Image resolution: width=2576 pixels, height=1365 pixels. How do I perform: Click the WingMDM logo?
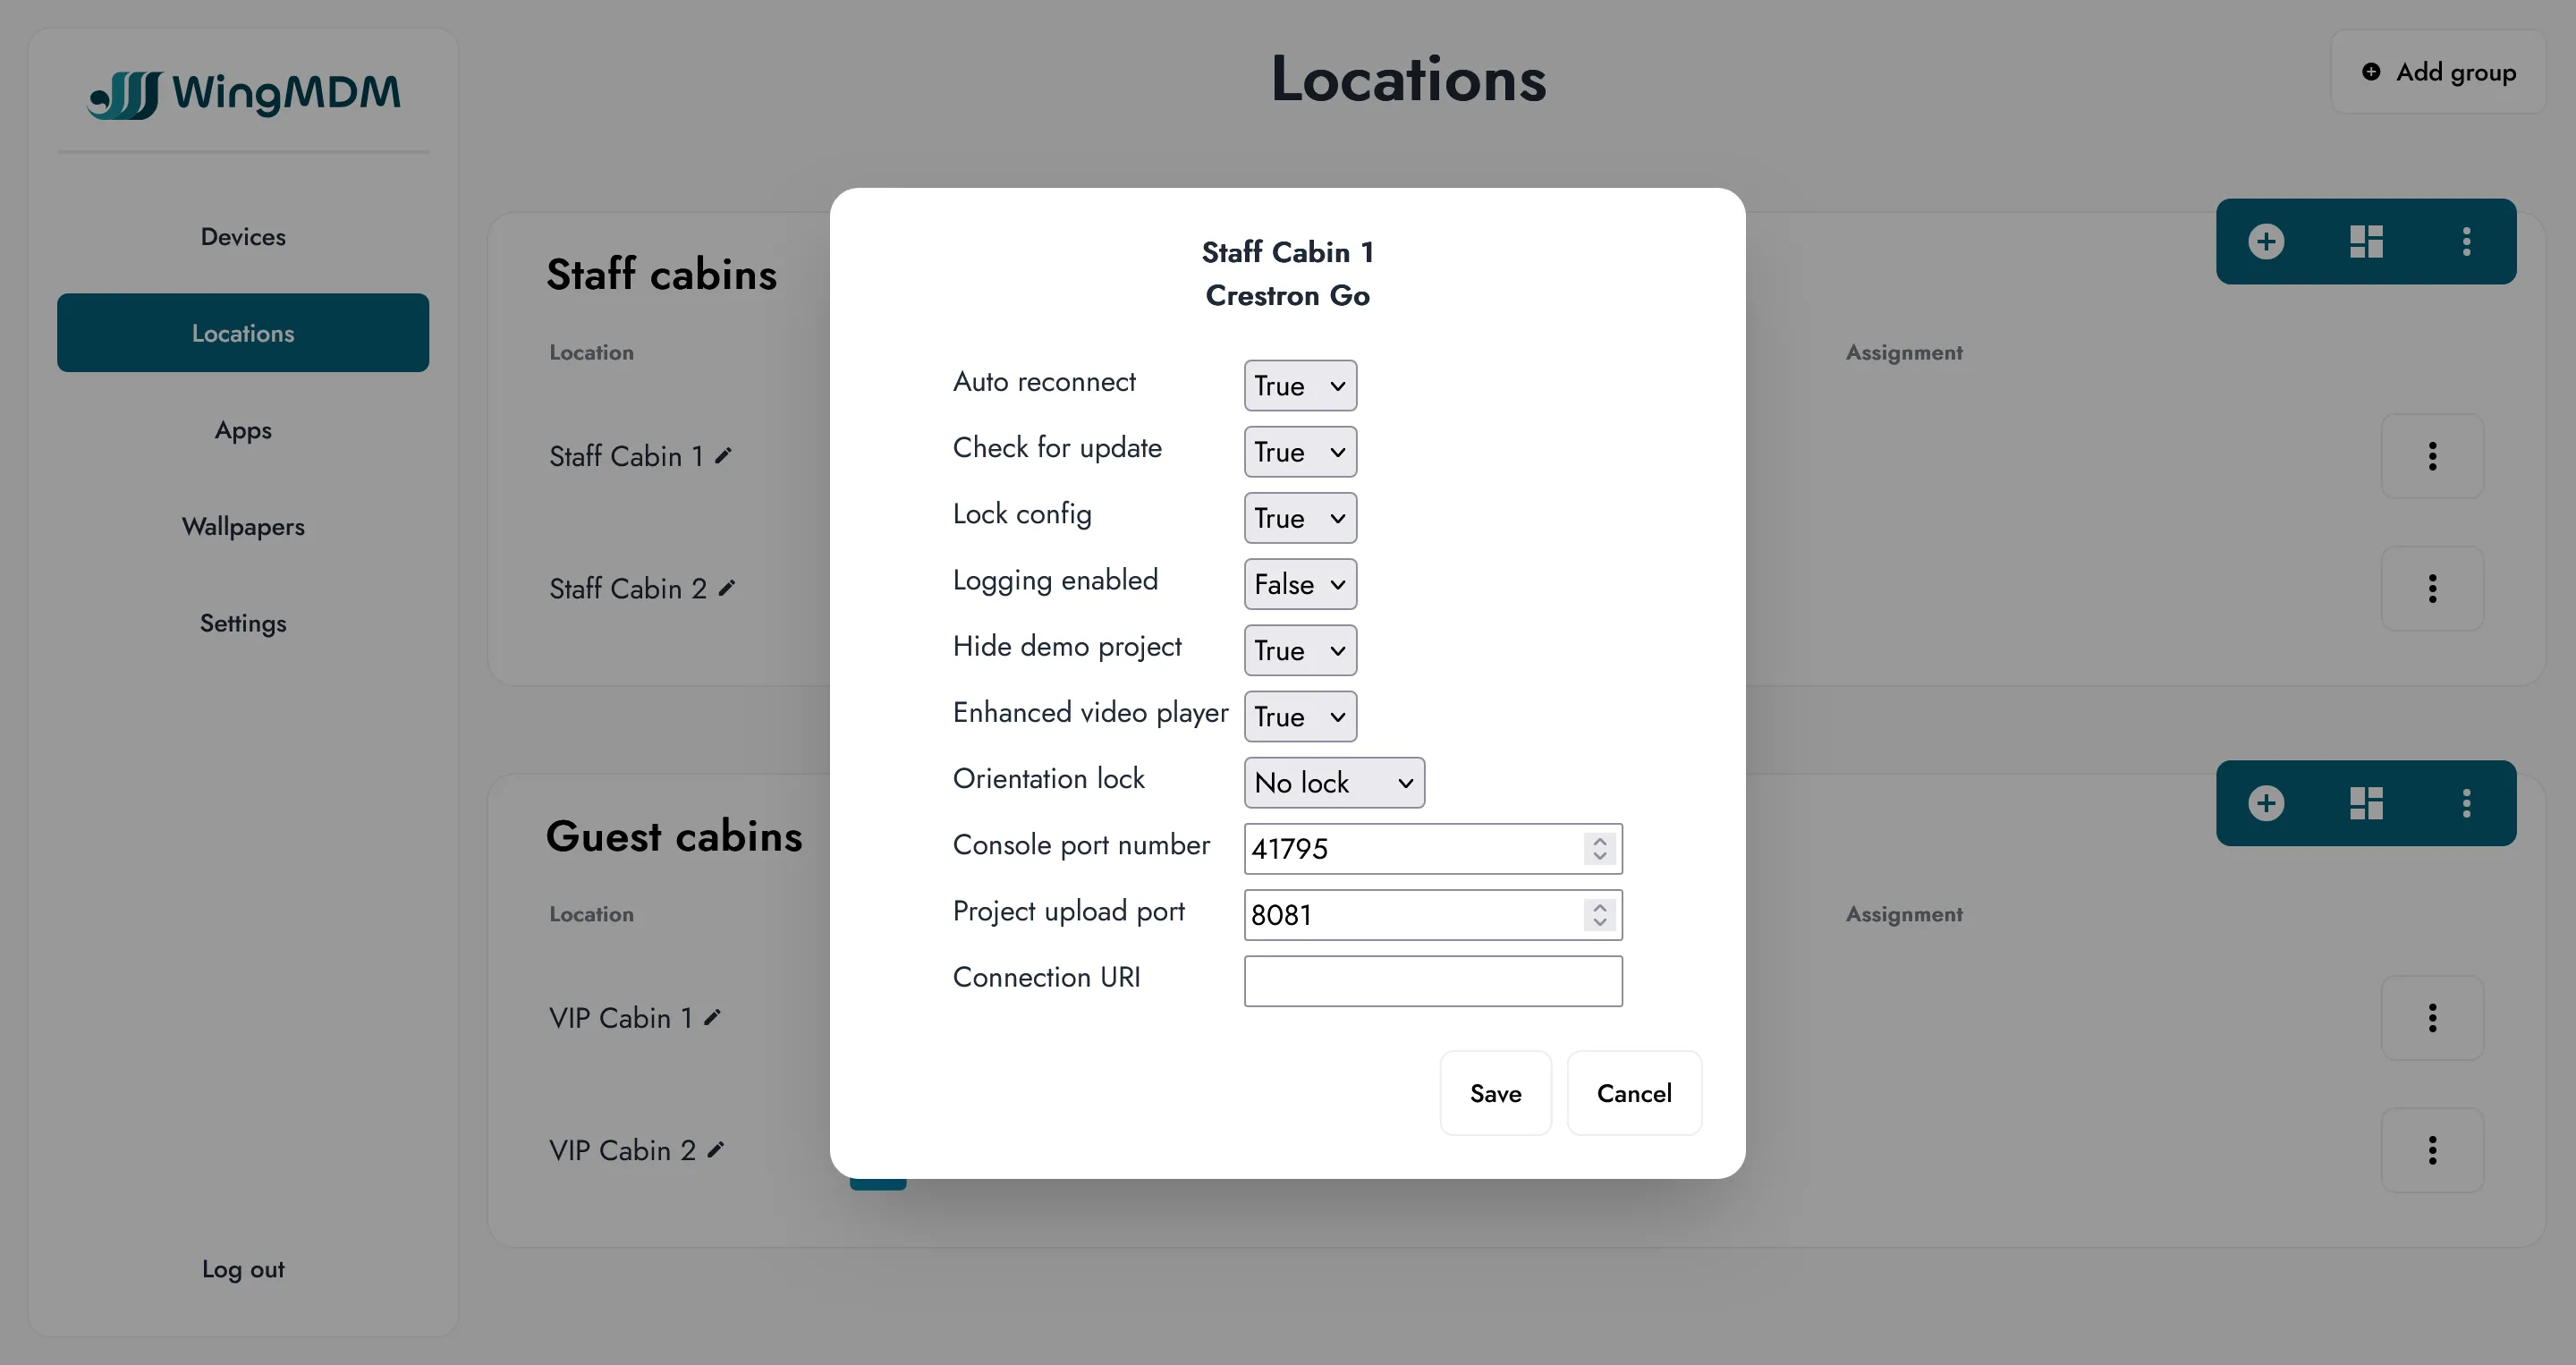coord(244,94)
